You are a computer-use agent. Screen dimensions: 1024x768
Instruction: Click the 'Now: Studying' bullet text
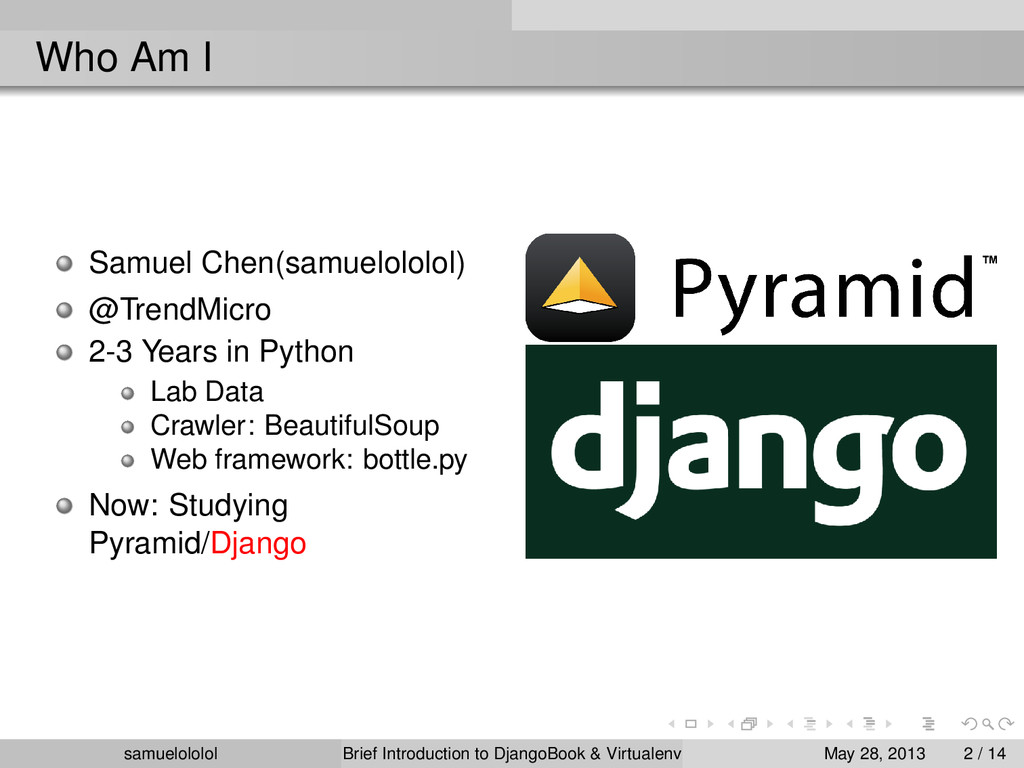point(188,506)
